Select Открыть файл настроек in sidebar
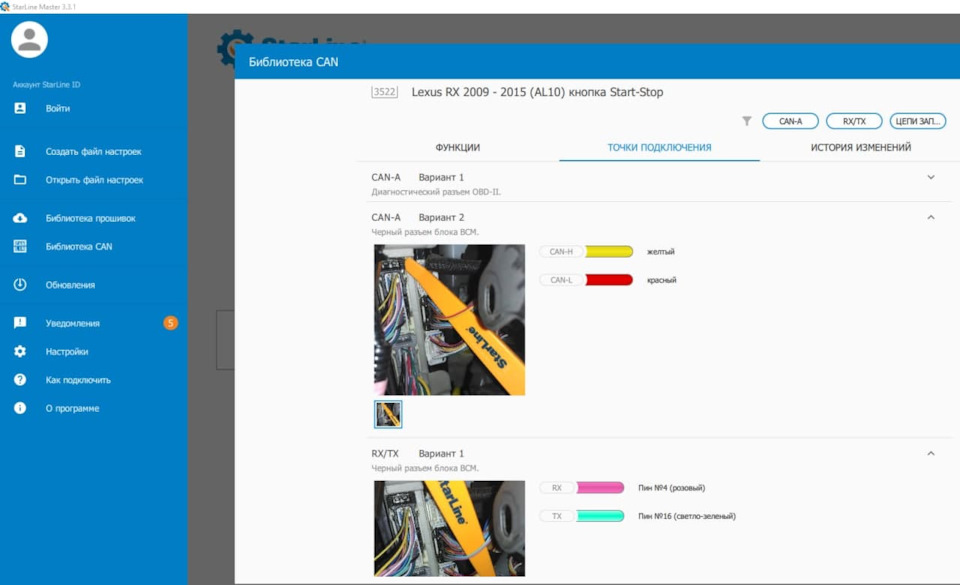This screenshot has width=960, height=585. 94,180
